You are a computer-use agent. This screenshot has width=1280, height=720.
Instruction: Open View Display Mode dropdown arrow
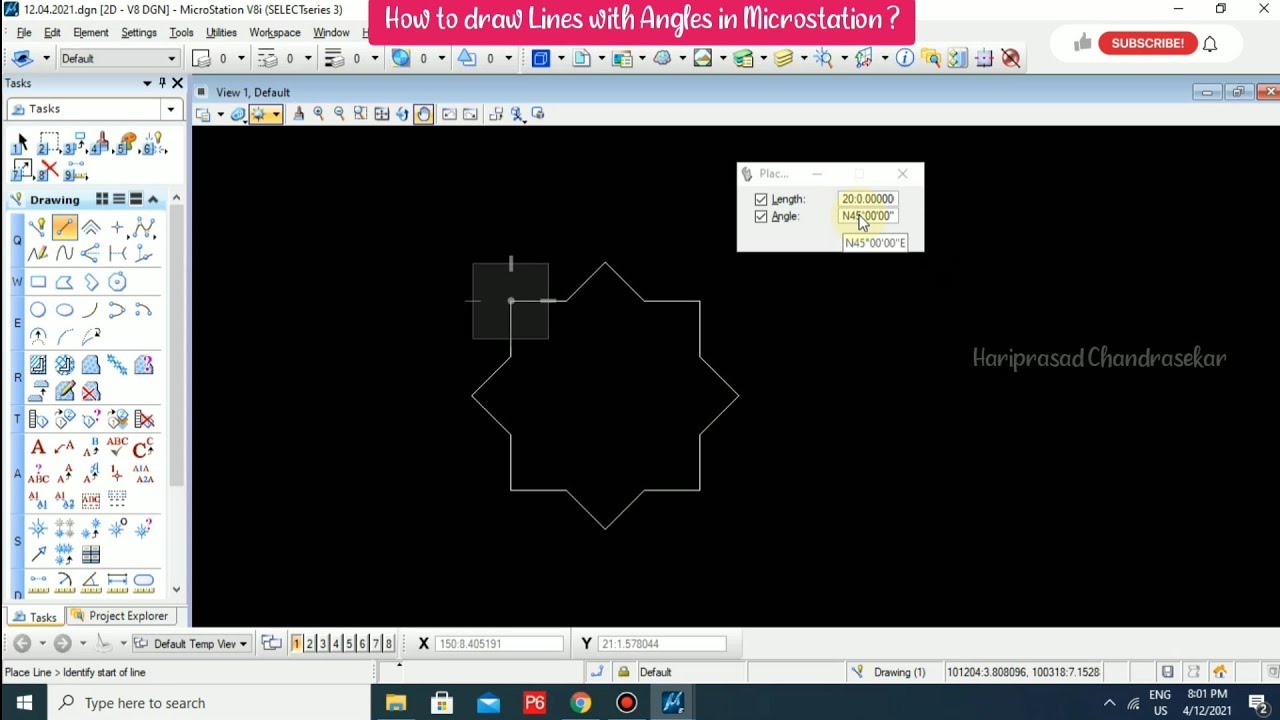[x=276, y=114]
